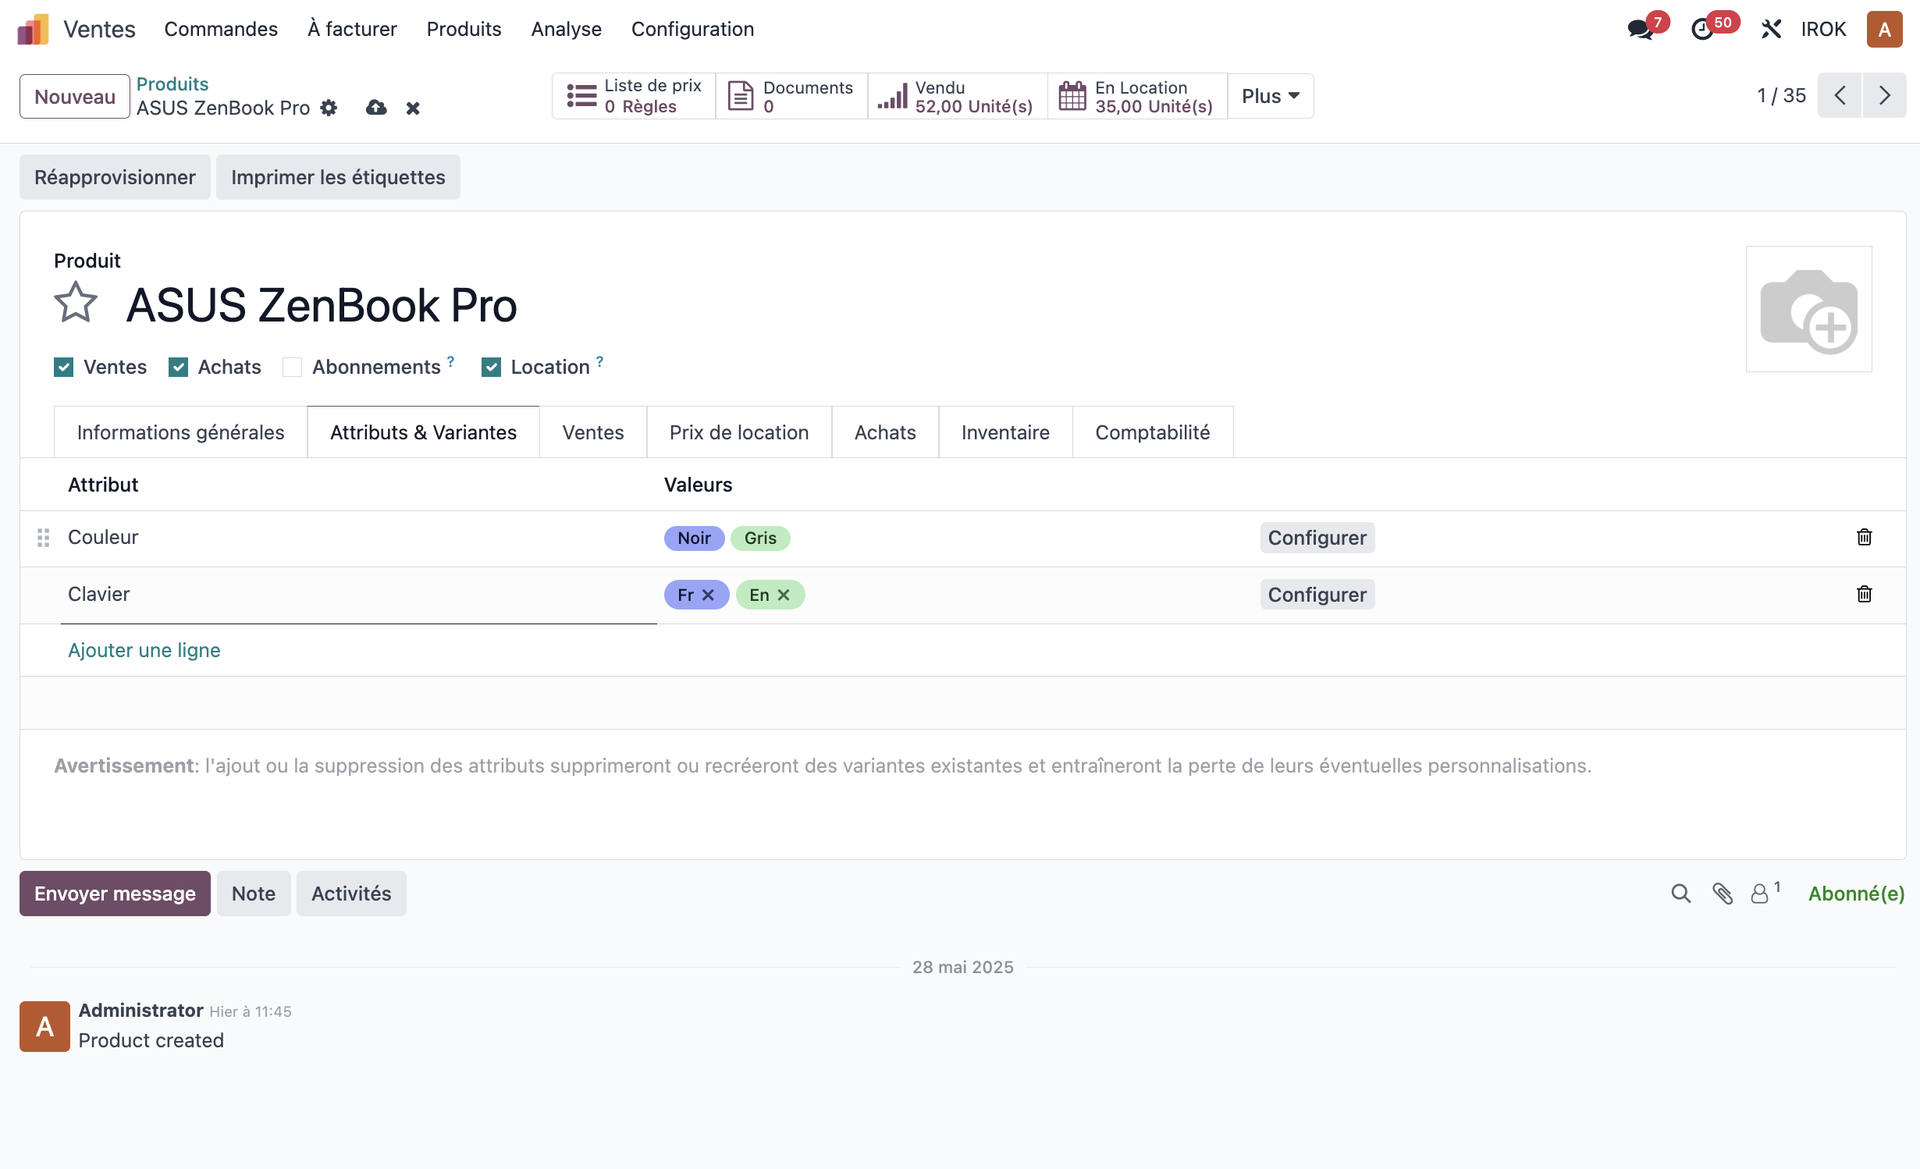Toggle the Location checkbox
Screen dimensions: 1920x1169
click(491, 367)
